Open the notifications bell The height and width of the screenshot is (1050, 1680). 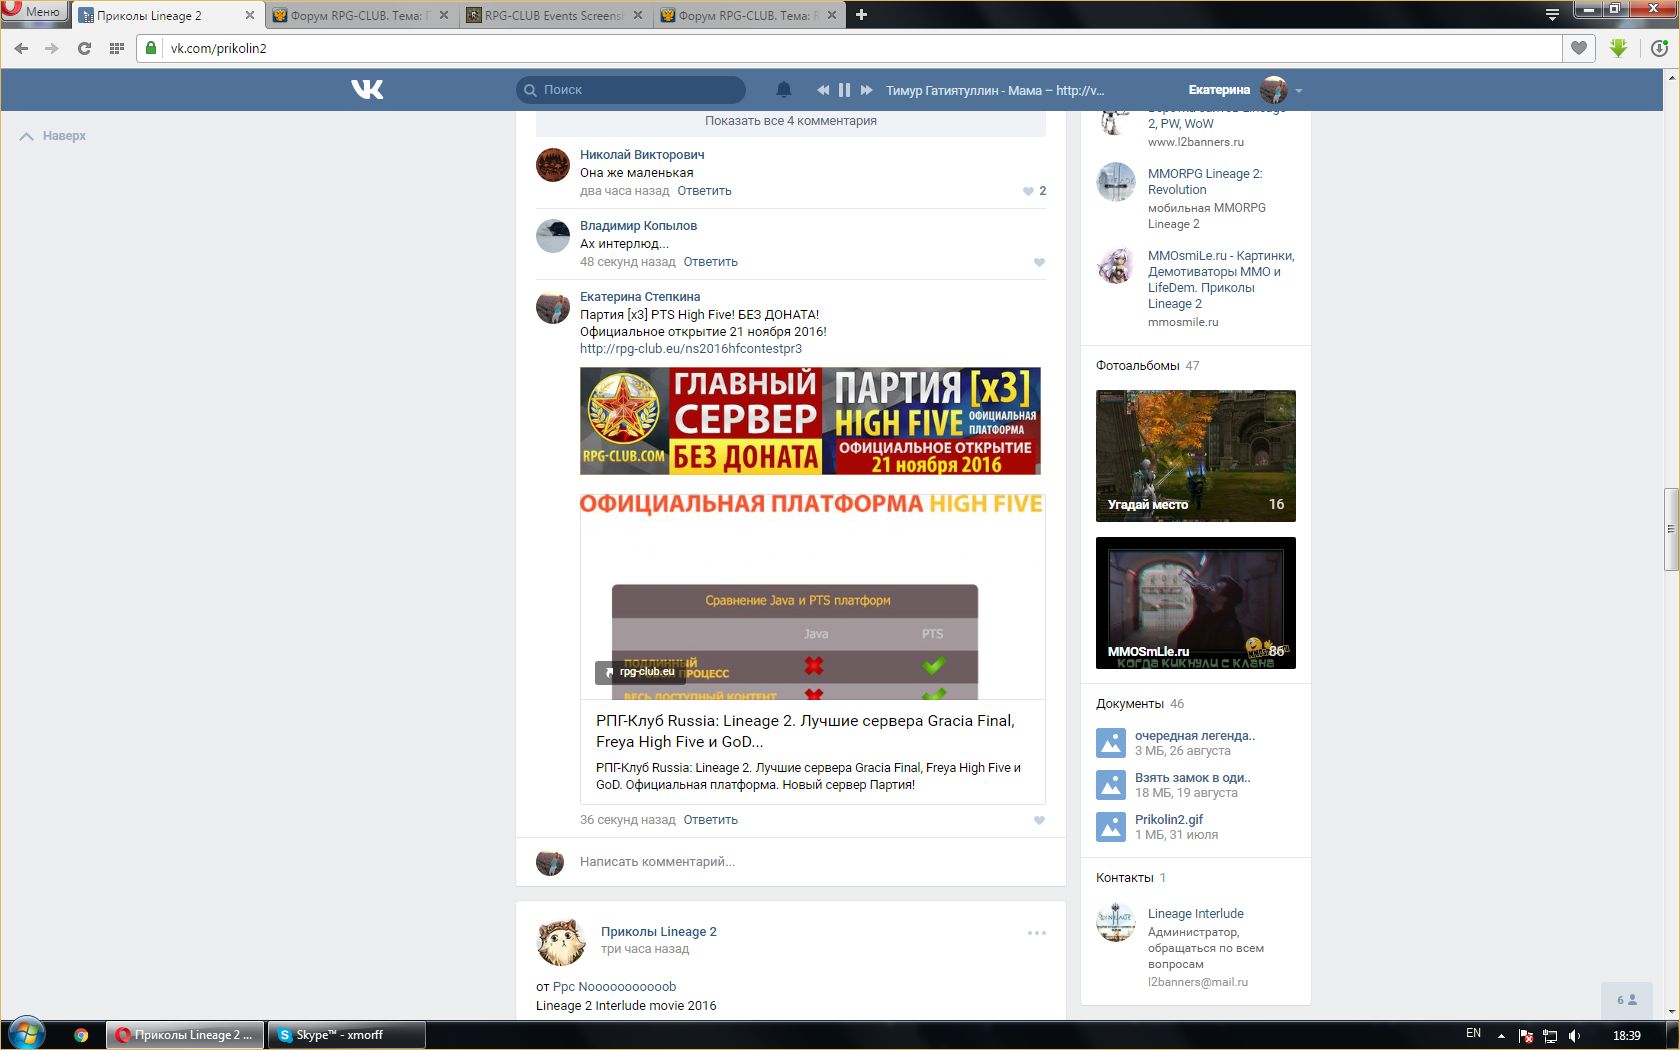[x=784, y=90]
